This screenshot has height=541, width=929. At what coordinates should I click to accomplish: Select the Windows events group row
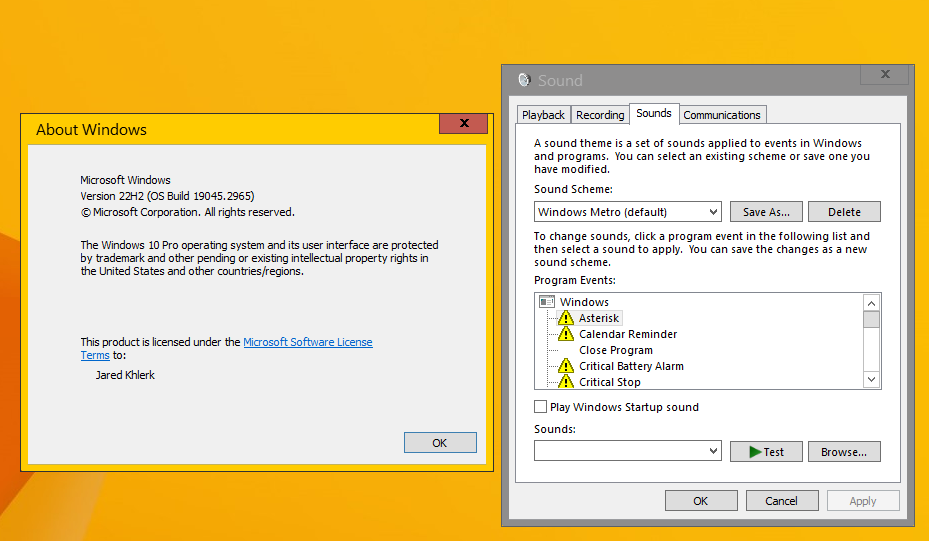pos(584,302)
